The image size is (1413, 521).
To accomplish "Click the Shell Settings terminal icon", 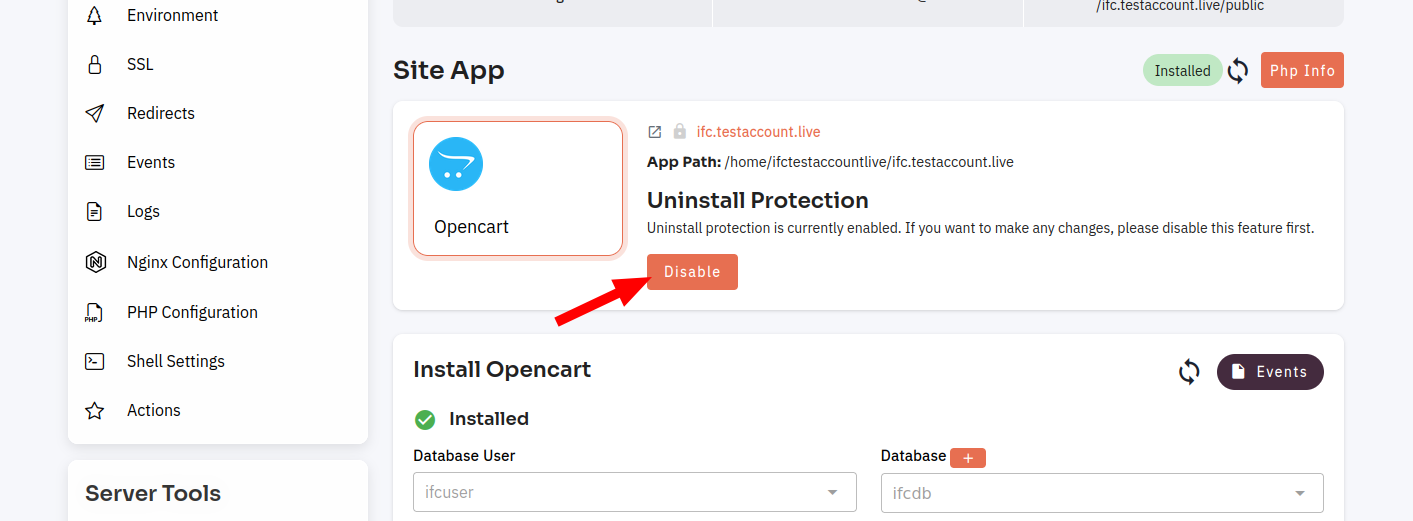I will [x=95, y=361].
